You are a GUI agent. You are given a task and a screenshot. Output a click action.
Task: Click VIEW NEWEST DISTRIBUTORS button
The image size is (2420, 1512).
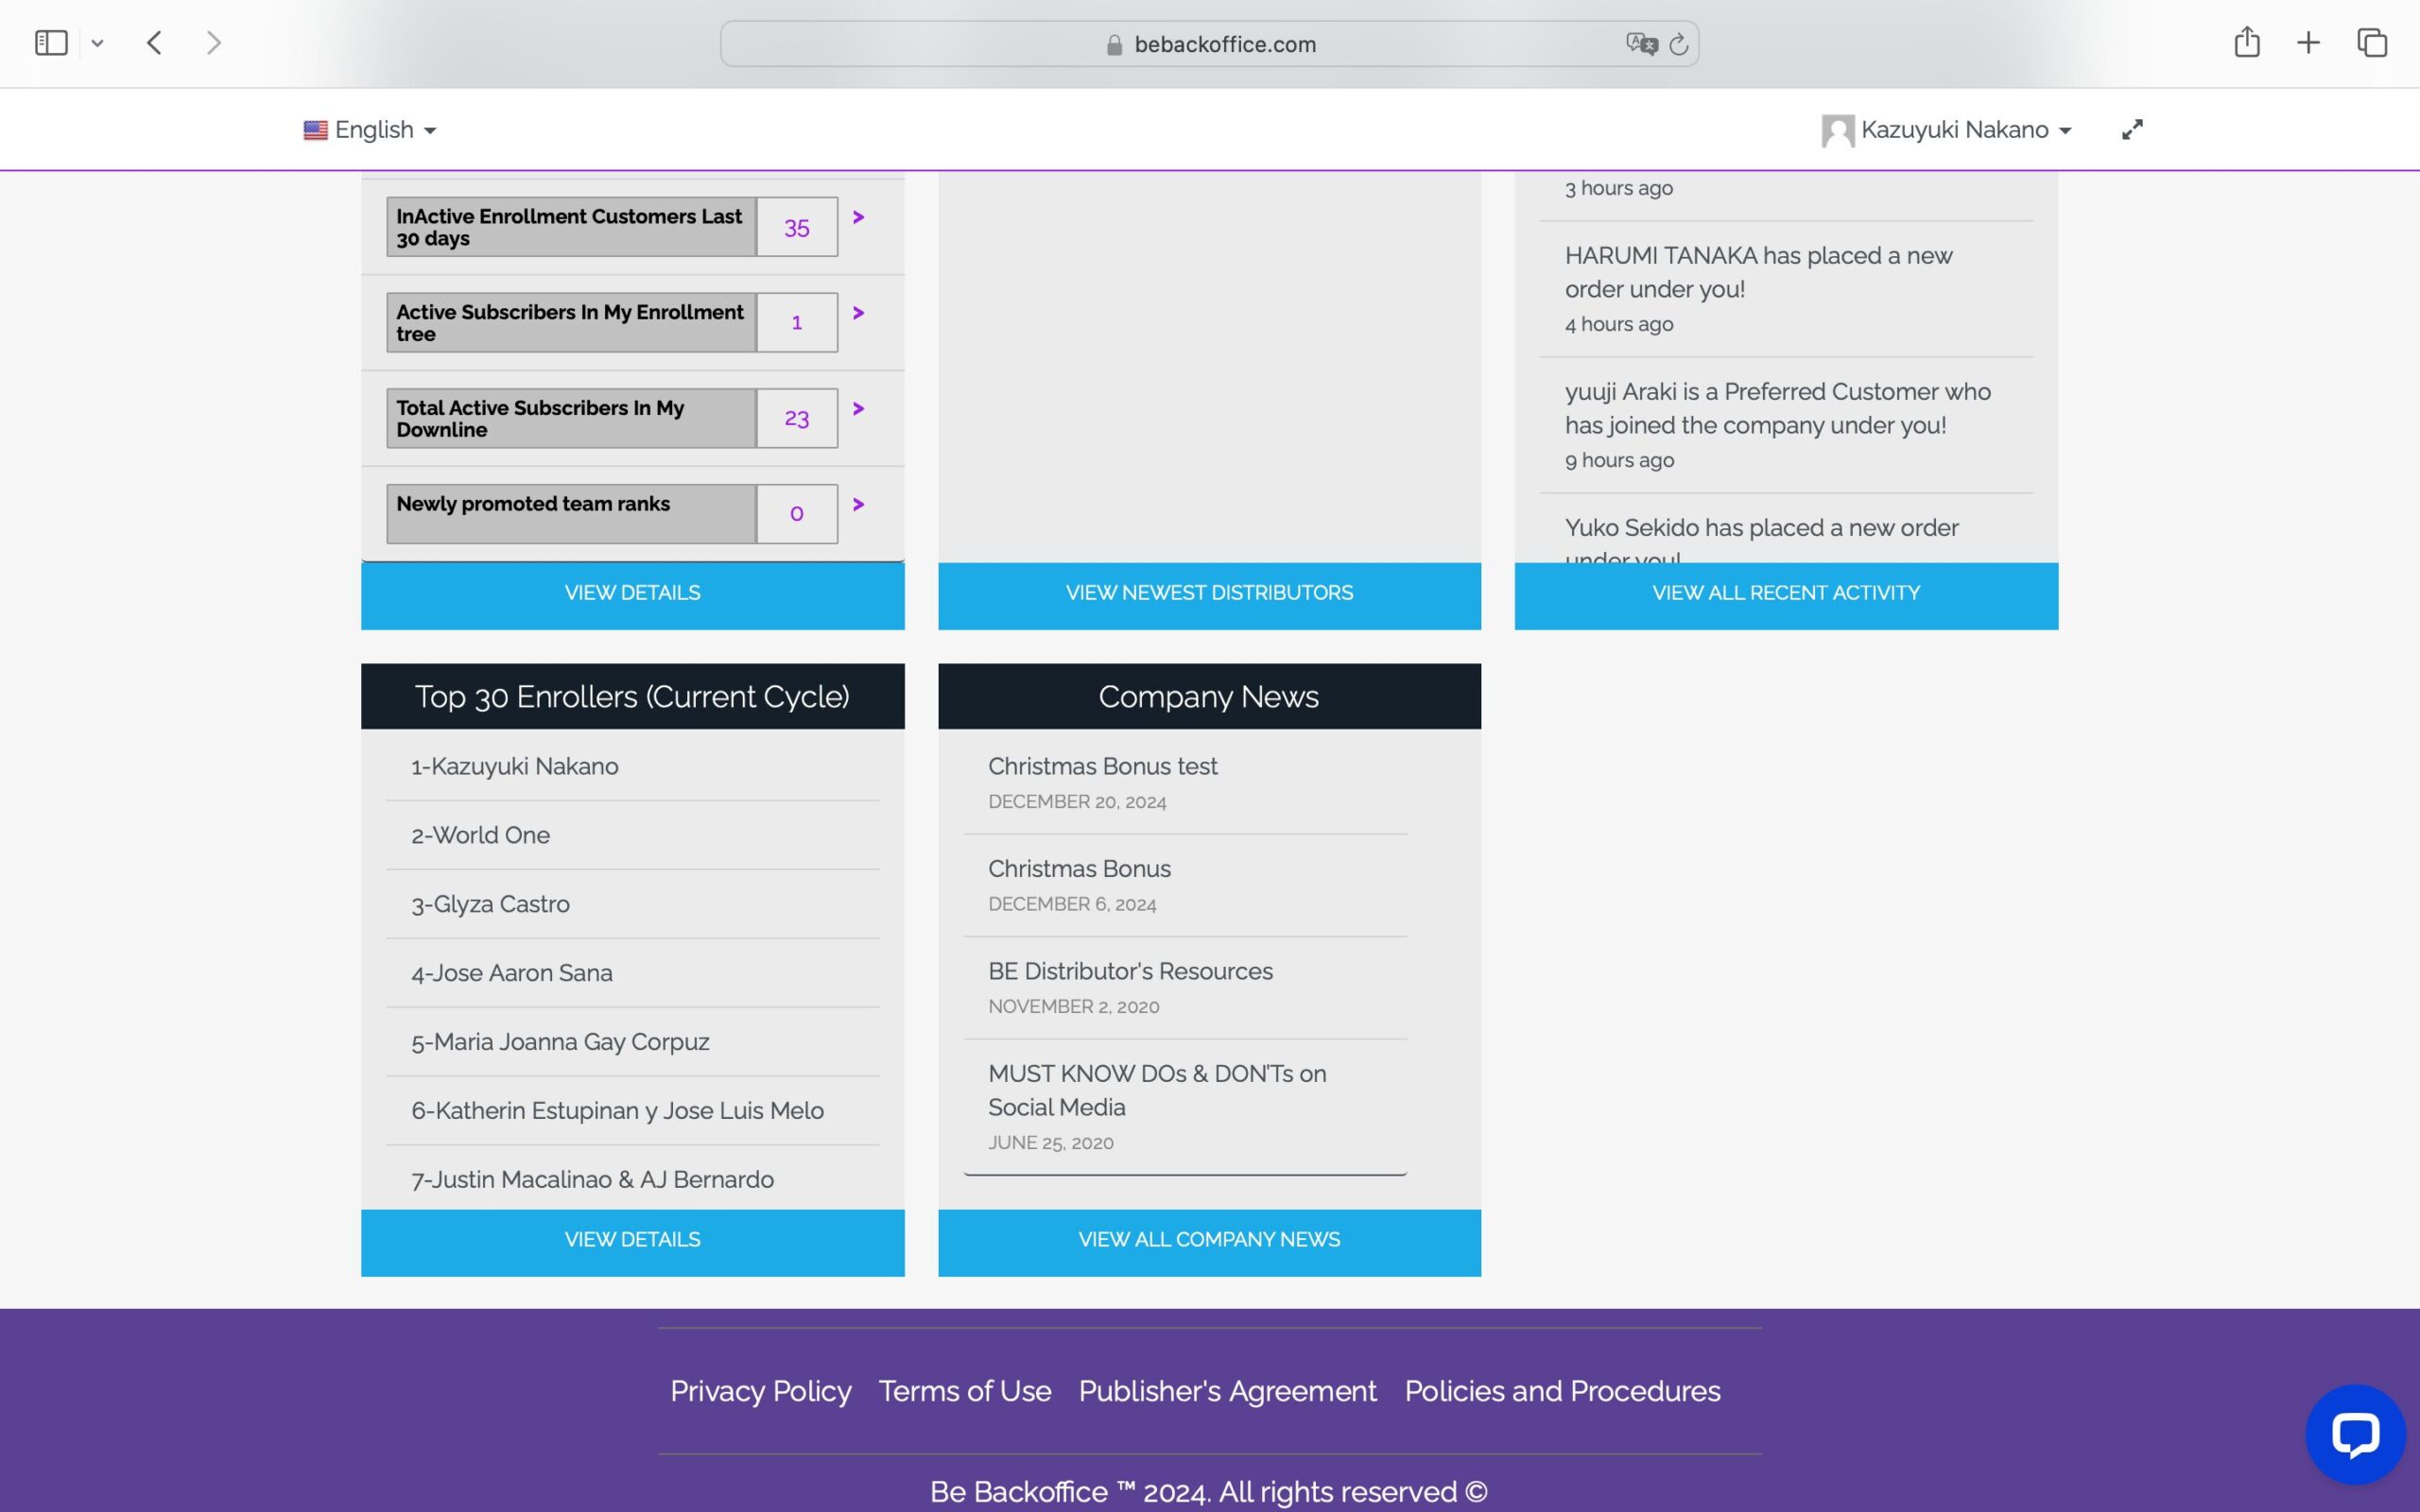pos(1209,594)
